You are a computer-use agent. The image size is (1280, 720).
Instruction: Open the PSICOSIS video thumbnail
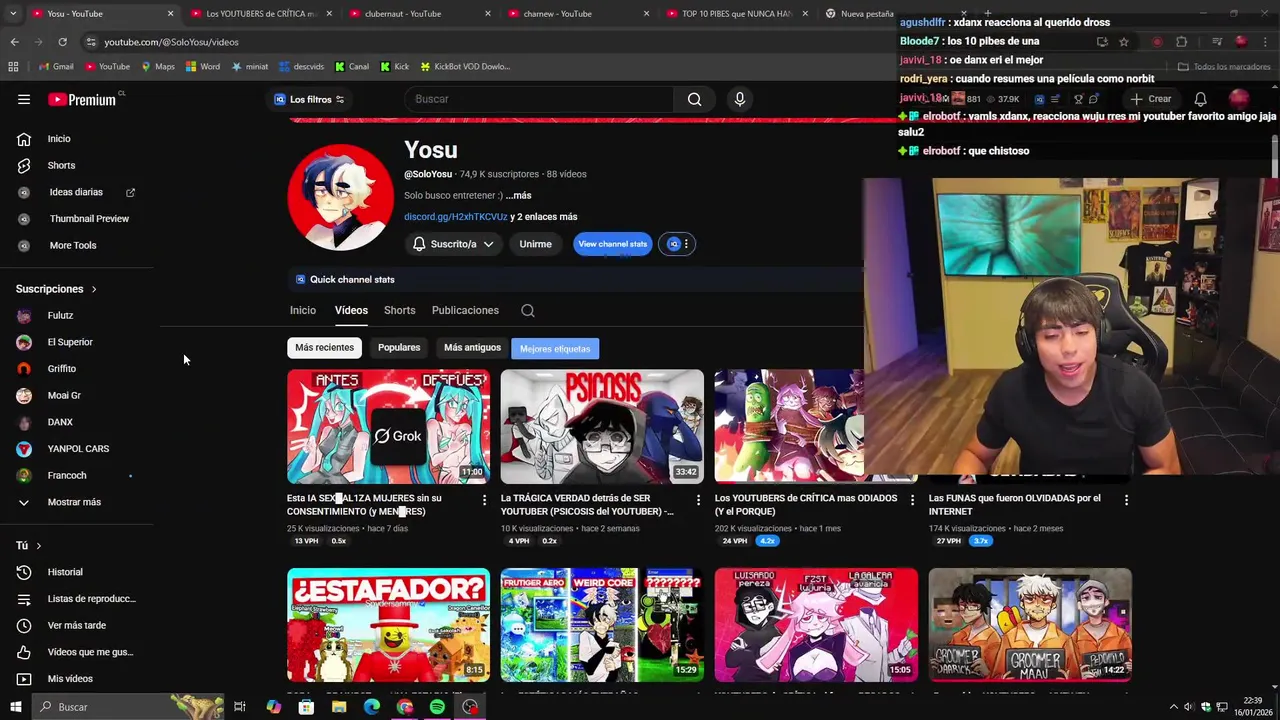[x=602, y=427]
